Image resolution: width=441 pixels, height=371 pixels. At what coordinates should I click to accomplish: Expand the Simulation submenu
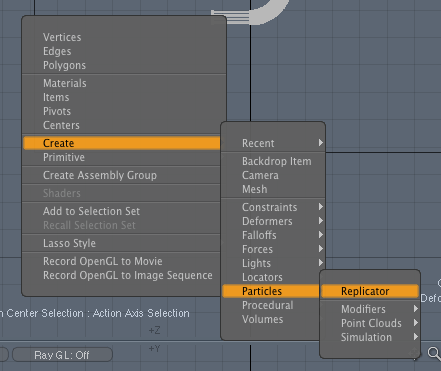[x=370, y=337]
